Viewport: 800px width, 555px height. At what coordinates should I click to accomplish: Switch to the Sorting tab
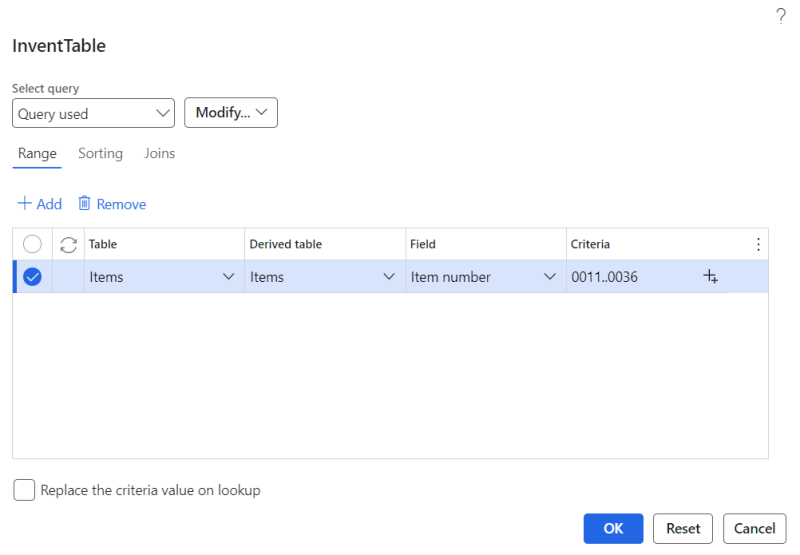coord(100,153)
